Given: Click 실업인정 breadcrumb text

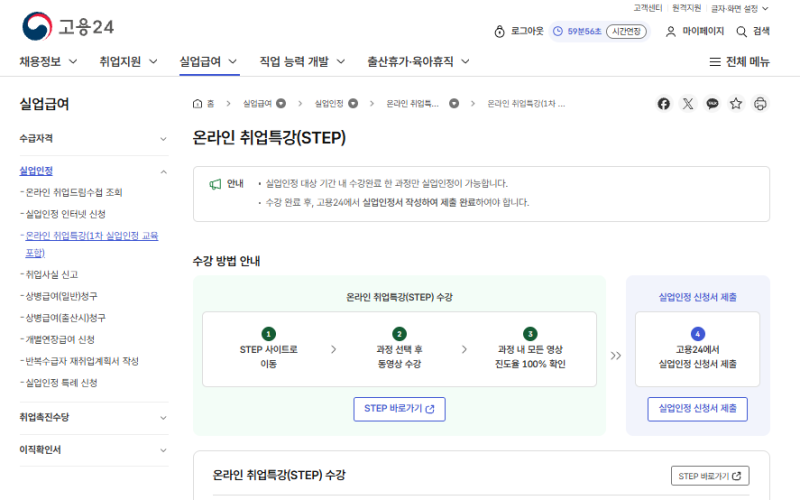Looking at the screenshot, I should point(329,104).
